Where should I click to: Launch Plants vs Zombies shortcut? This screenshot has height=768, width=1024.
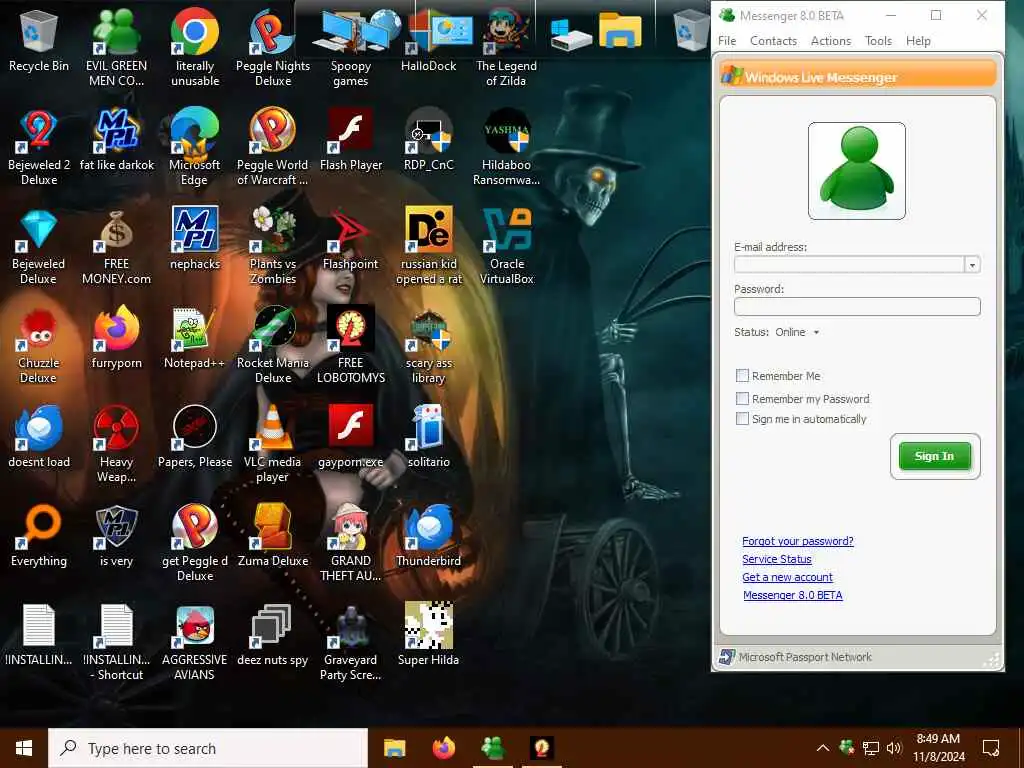273,247
